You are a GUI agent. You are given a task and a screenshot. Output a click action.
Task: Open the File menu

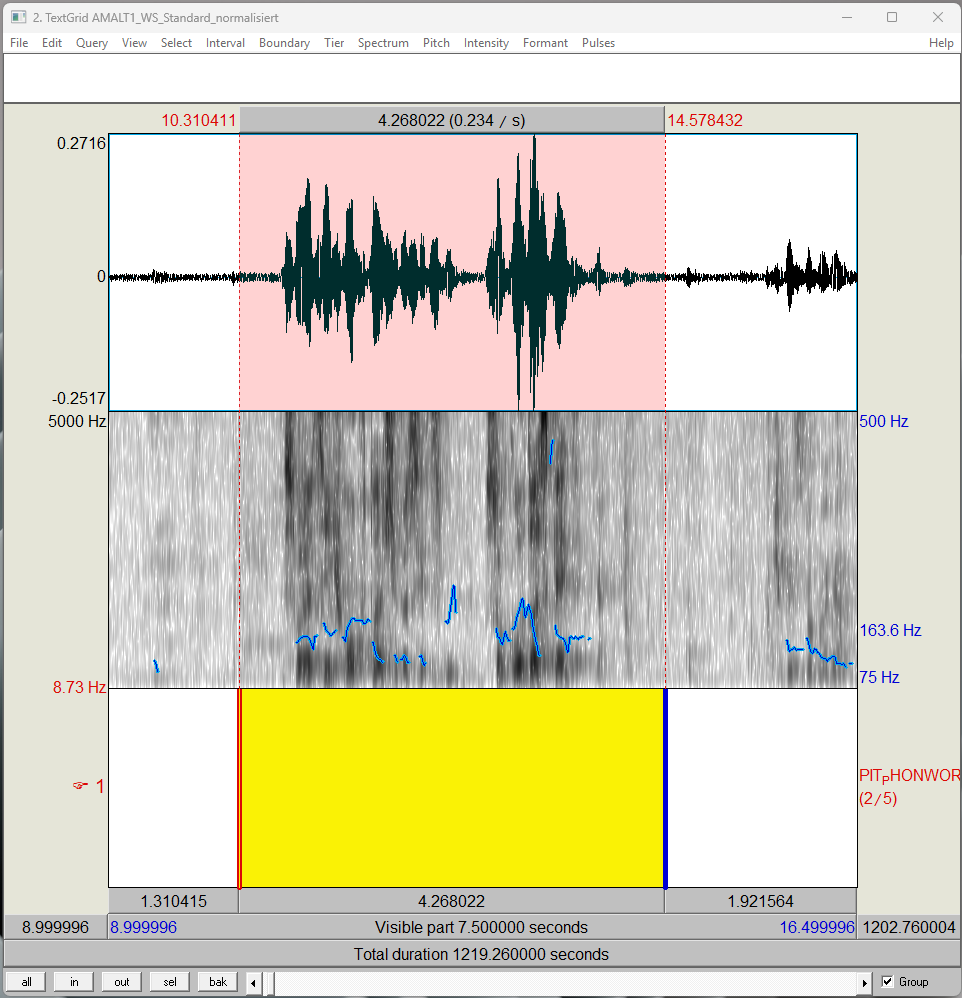(19, 43)
